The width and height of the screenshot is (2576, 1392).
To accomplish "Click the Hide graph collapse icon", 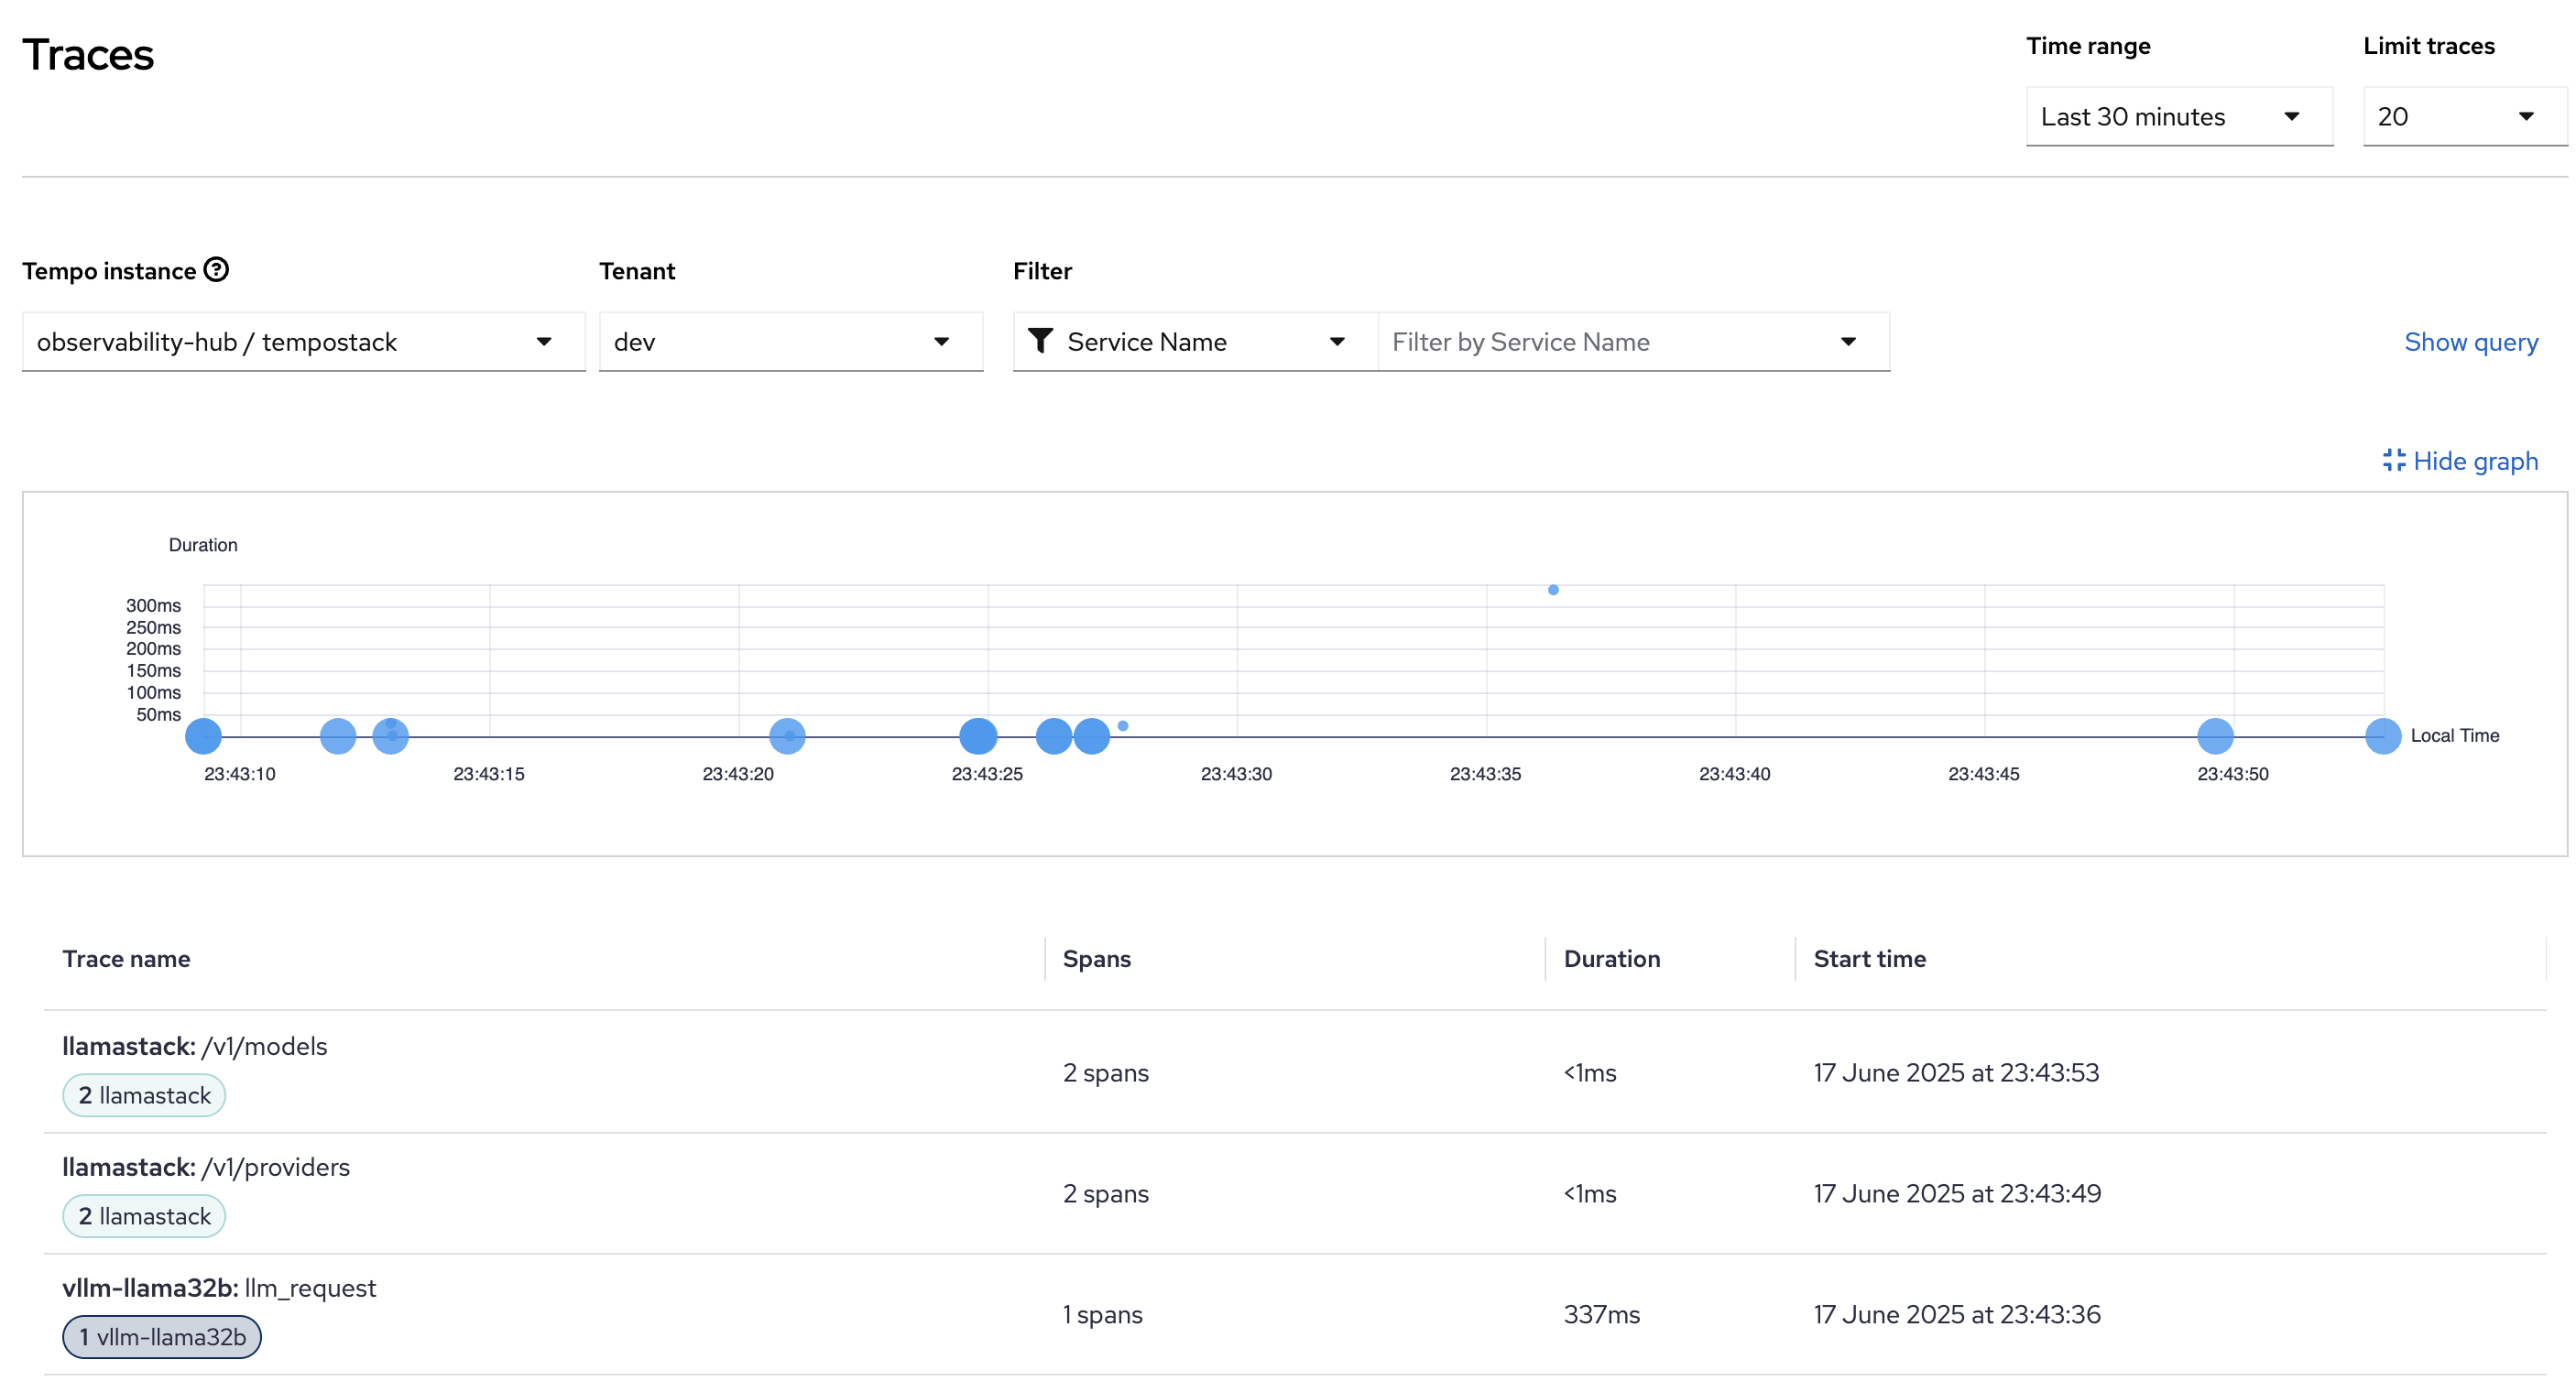I will 2393,460.
